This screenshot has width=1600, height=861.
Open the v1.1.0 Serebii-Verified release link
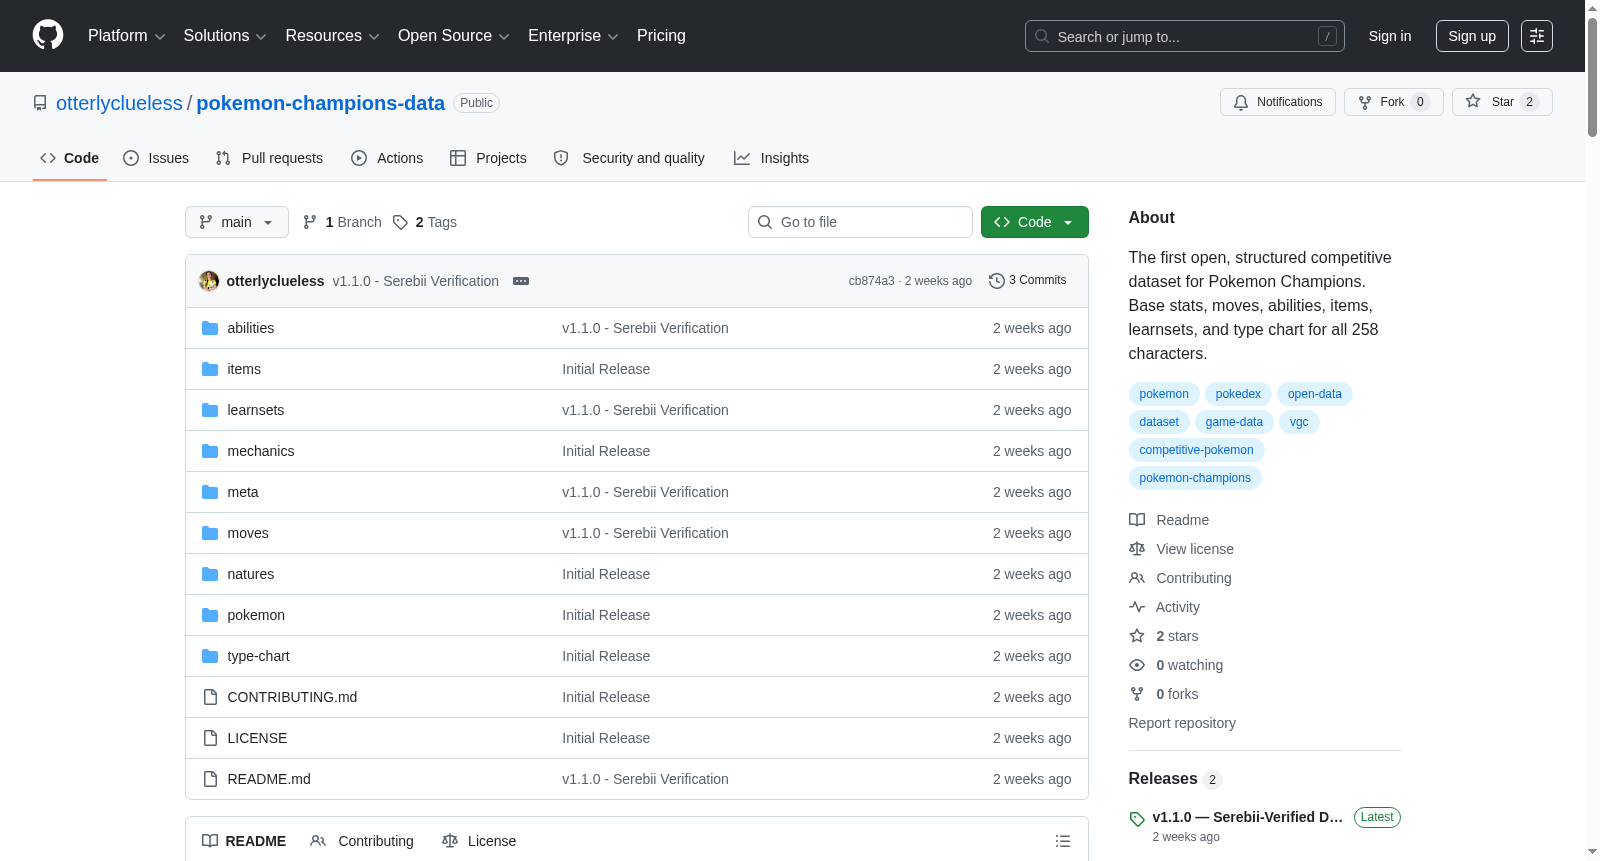pos(1248,817)
